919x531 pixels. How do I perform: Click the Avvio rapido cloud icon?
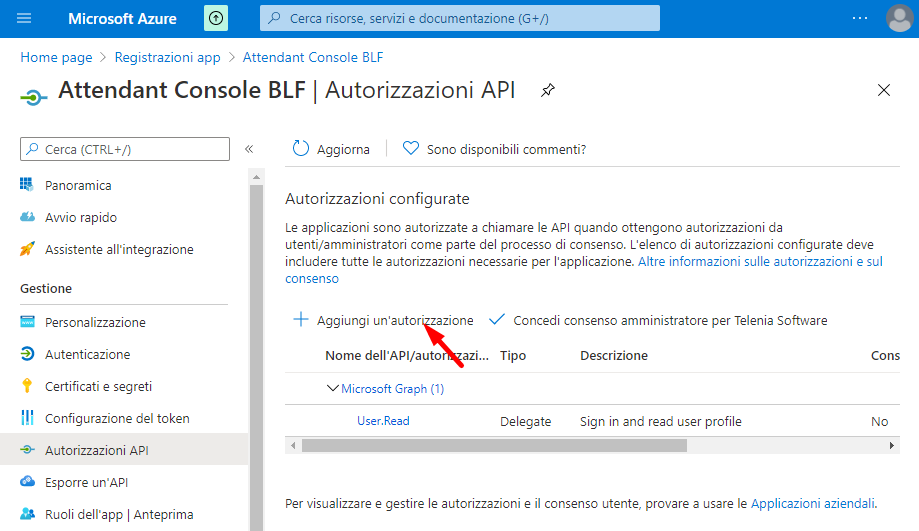tap(27, 217)
